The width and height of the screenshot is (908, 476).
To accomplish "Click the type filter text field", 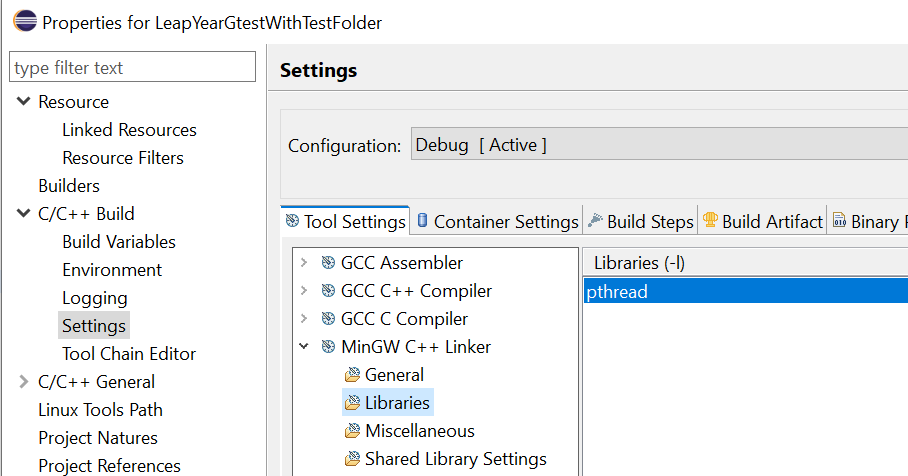I will pyautogui.click(x=132, y=68).
